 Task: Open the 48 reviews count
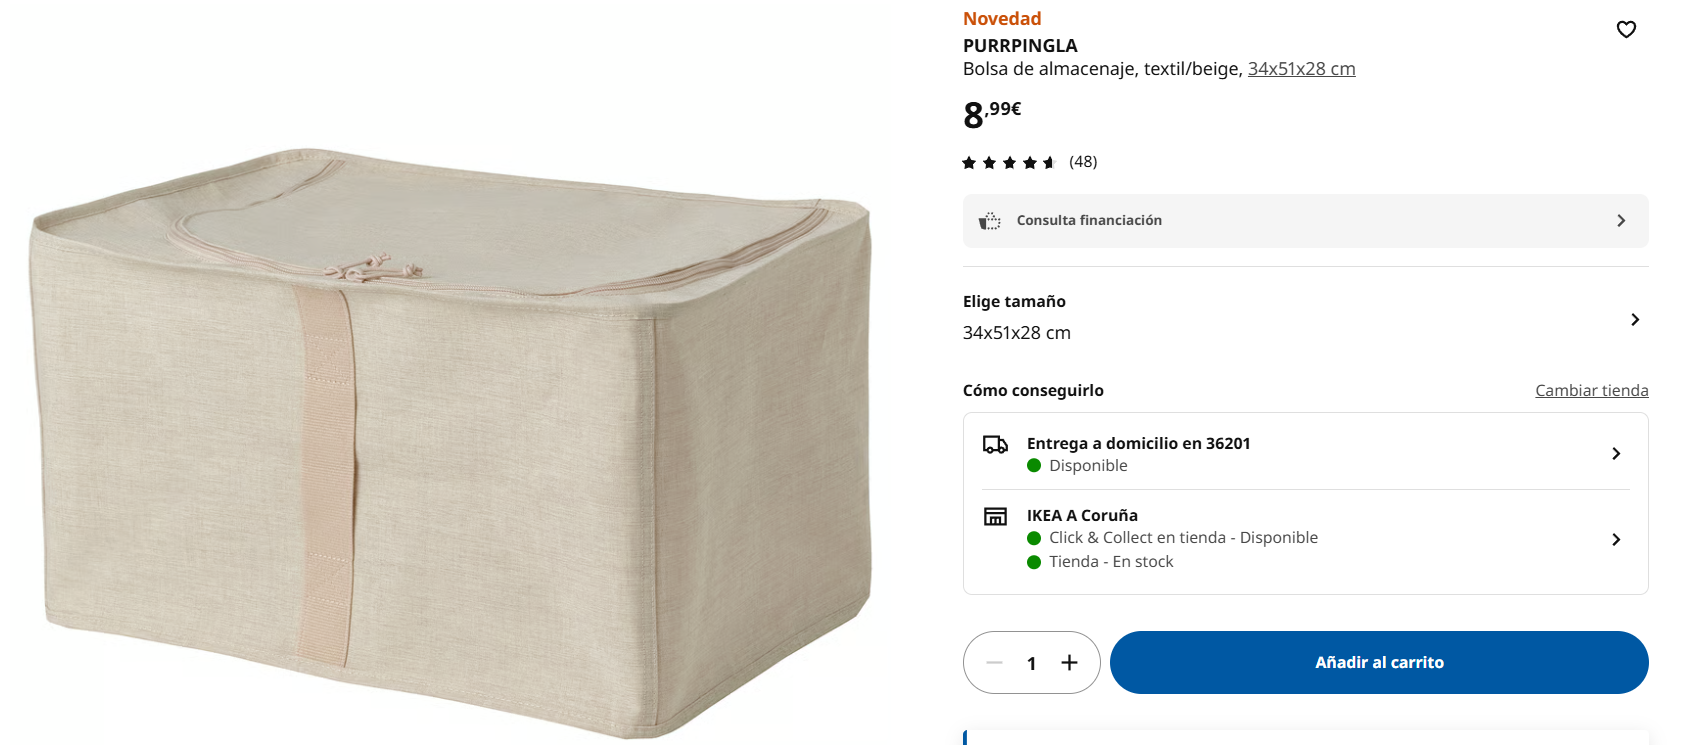pyautogui.click(x=1083, y=162)
